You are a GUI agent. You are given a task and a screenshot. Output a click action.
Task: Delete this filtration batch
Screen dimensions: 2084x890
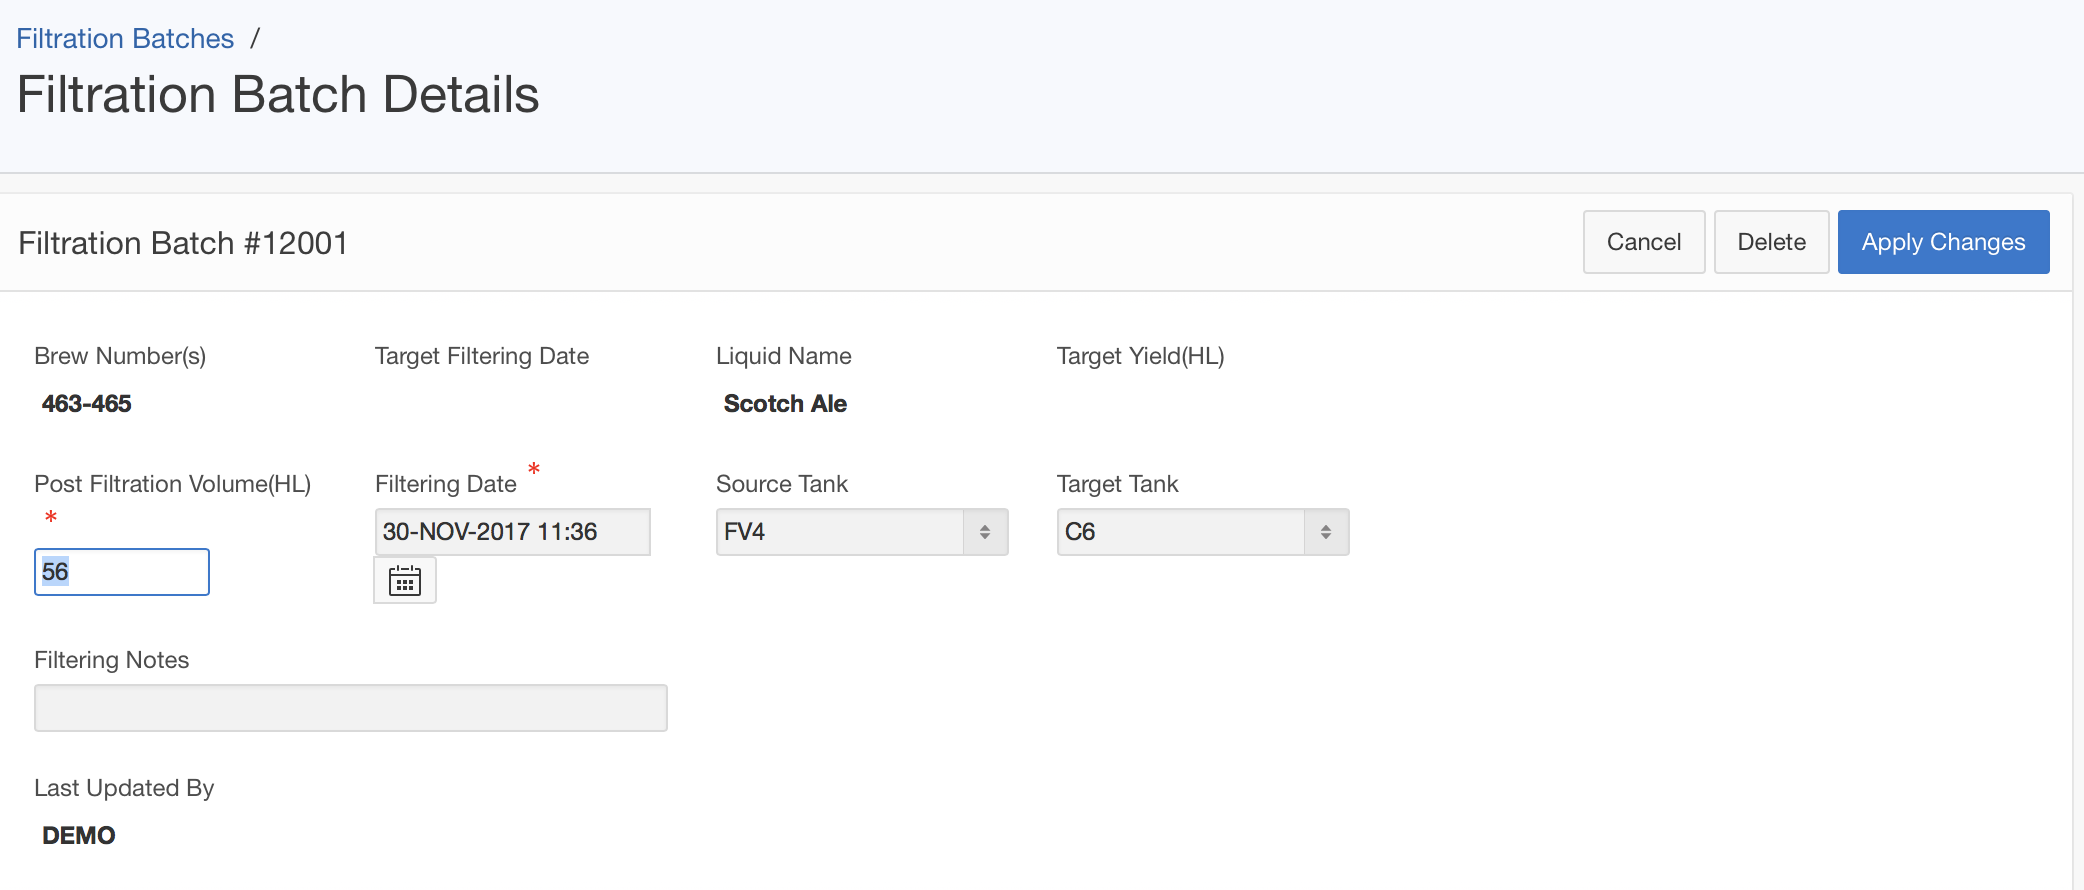[x=1771, y=242]
